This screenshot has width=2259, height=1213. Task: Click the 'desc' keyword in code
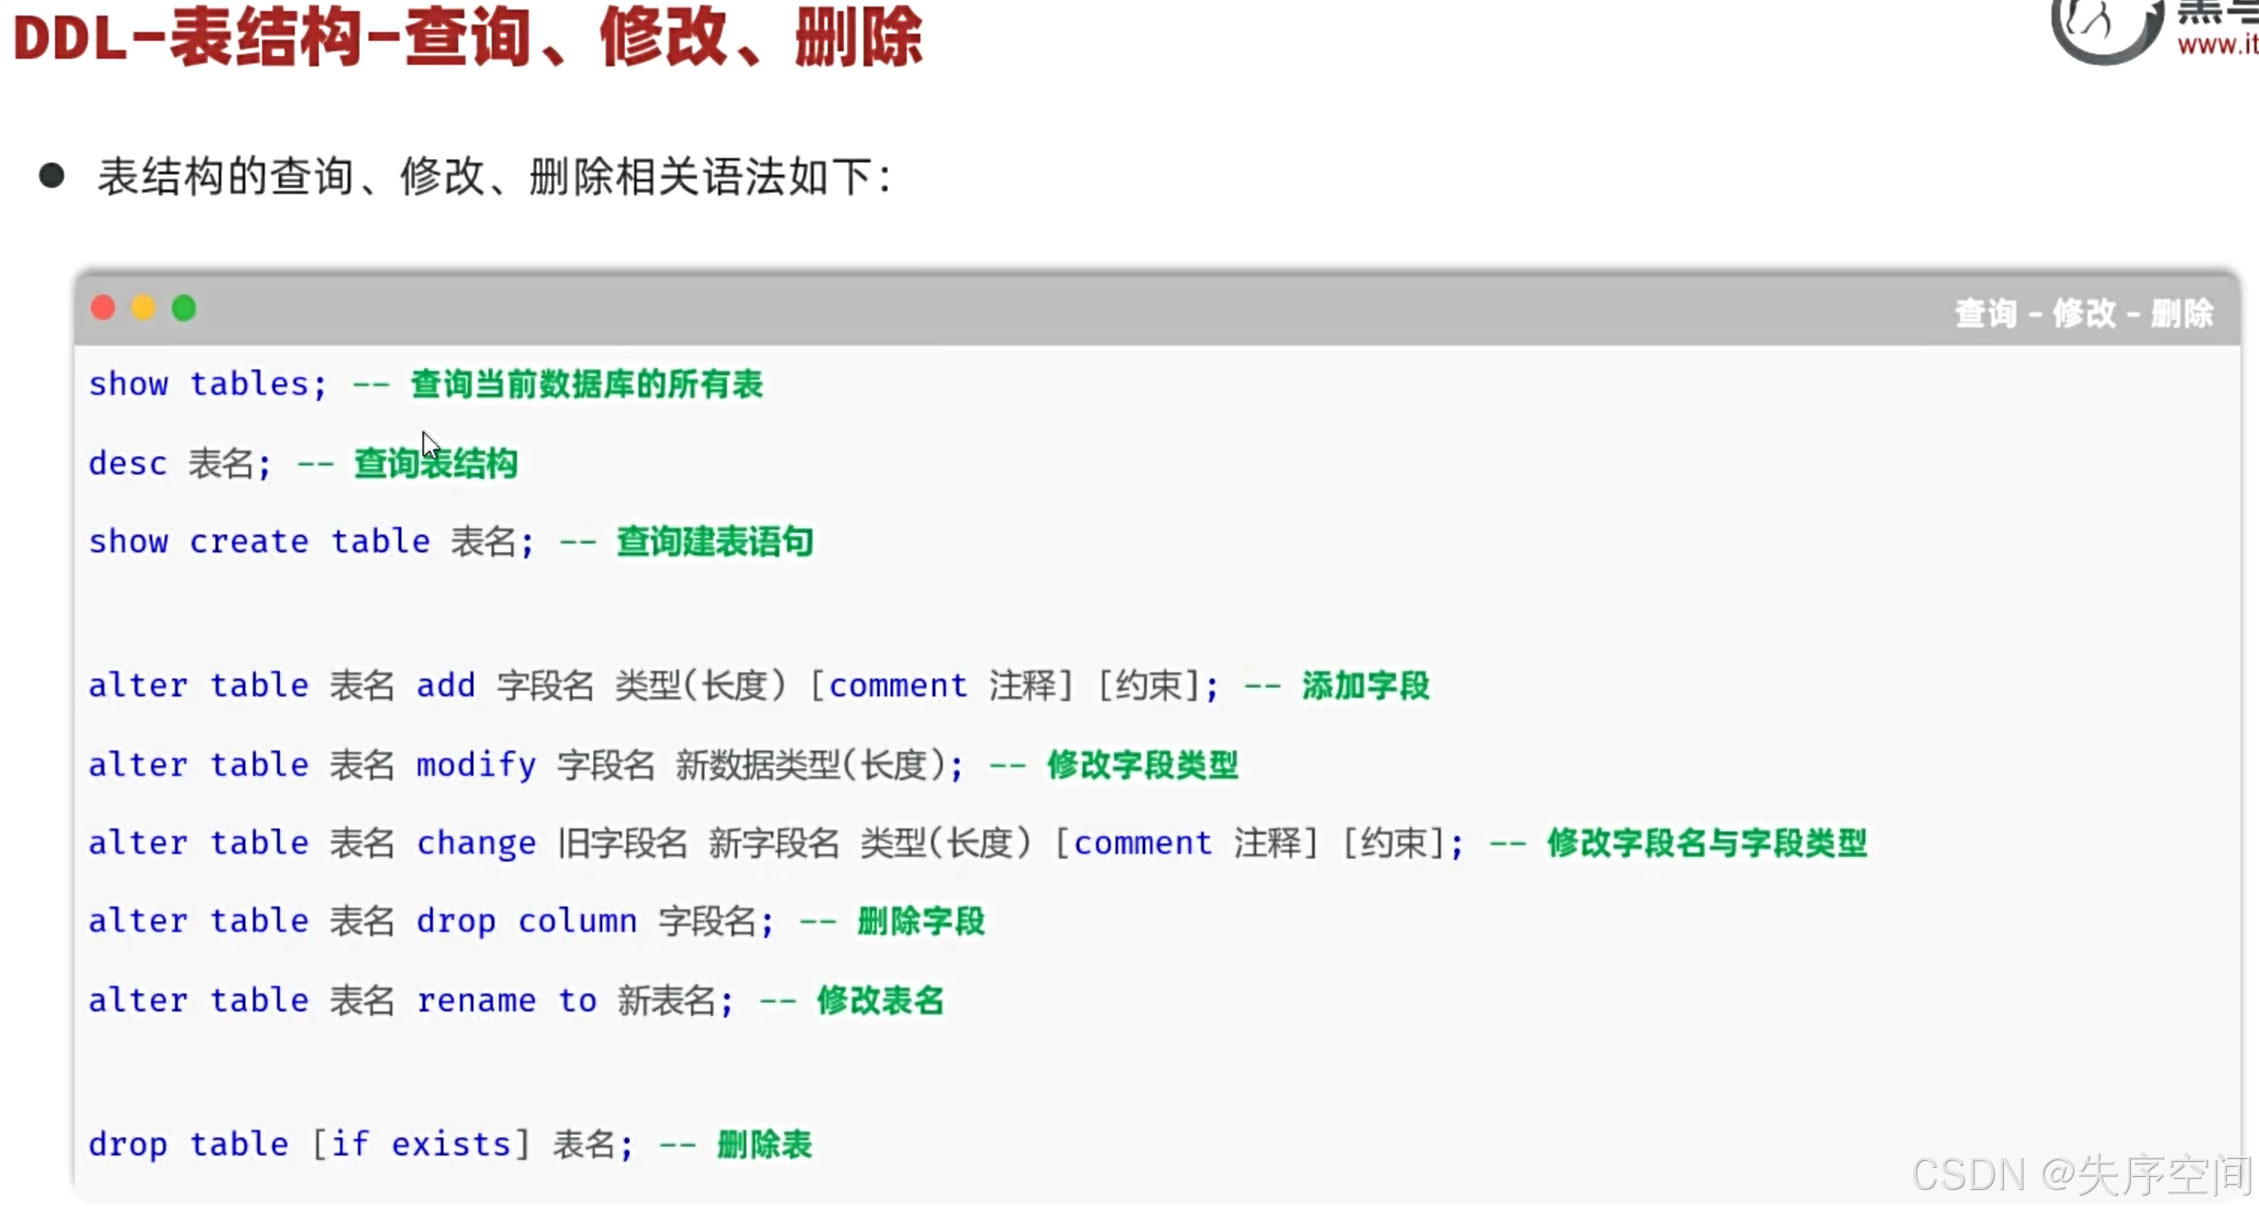point(127,464)
